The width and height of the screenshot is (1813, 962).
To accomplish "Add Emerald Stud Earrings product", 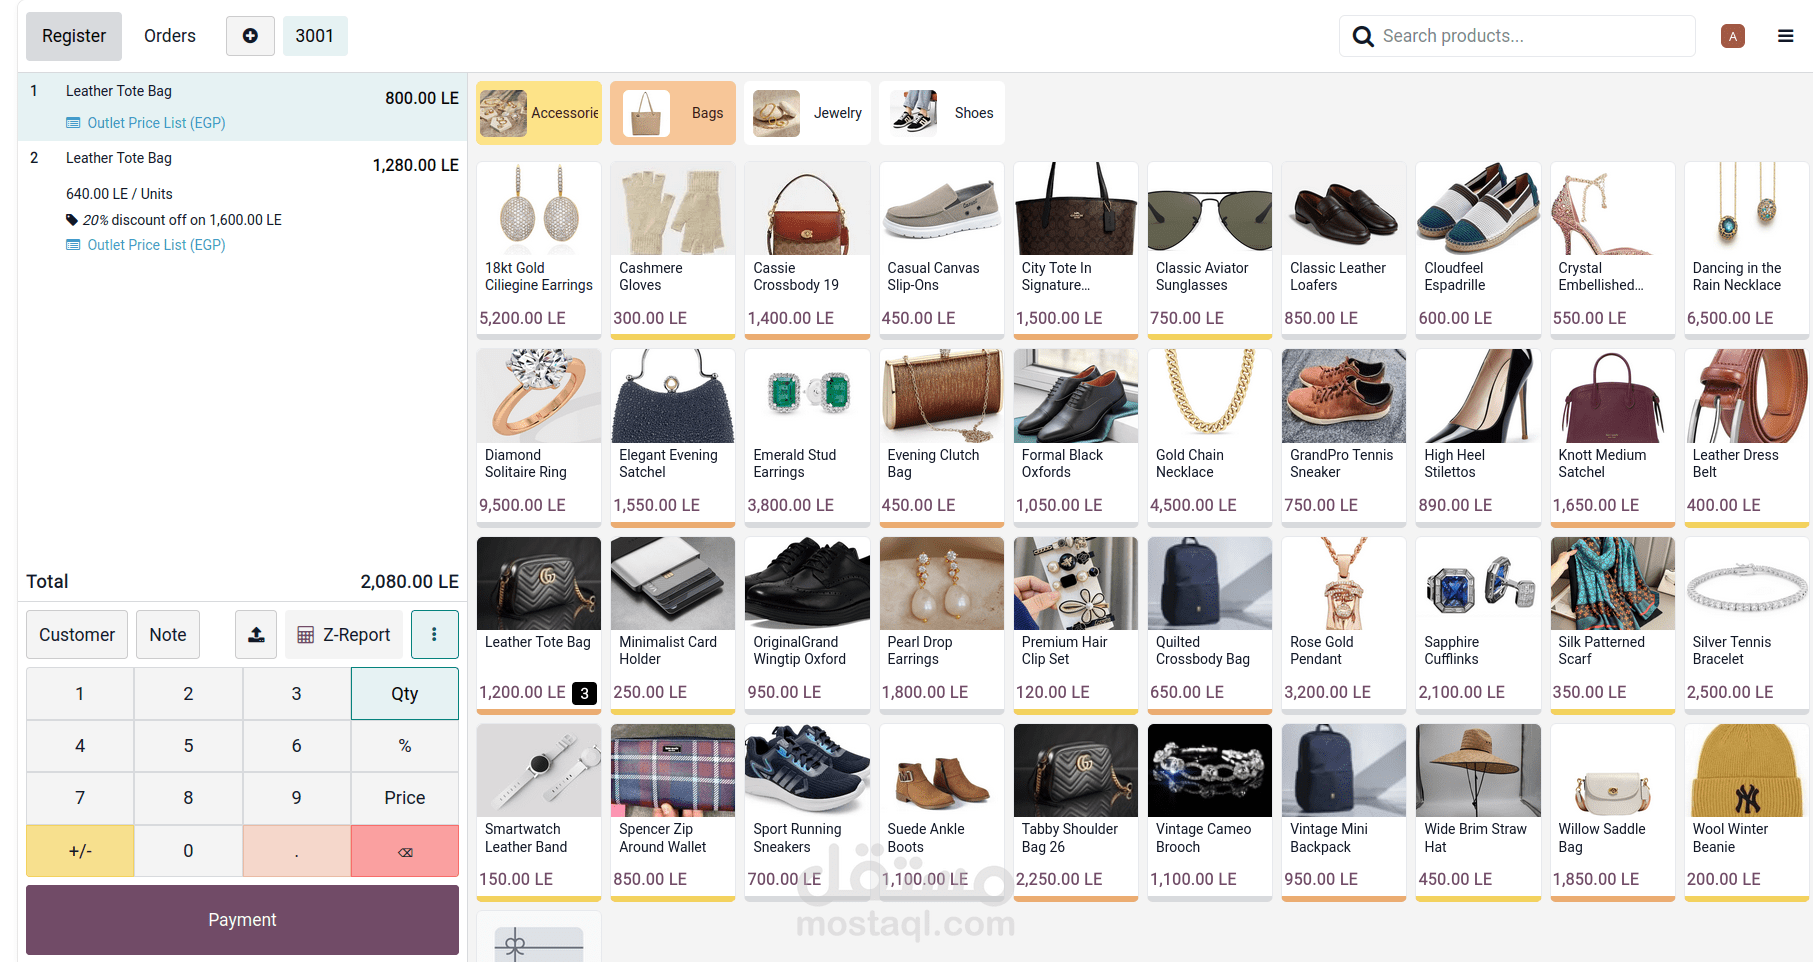I will point(807,437).
